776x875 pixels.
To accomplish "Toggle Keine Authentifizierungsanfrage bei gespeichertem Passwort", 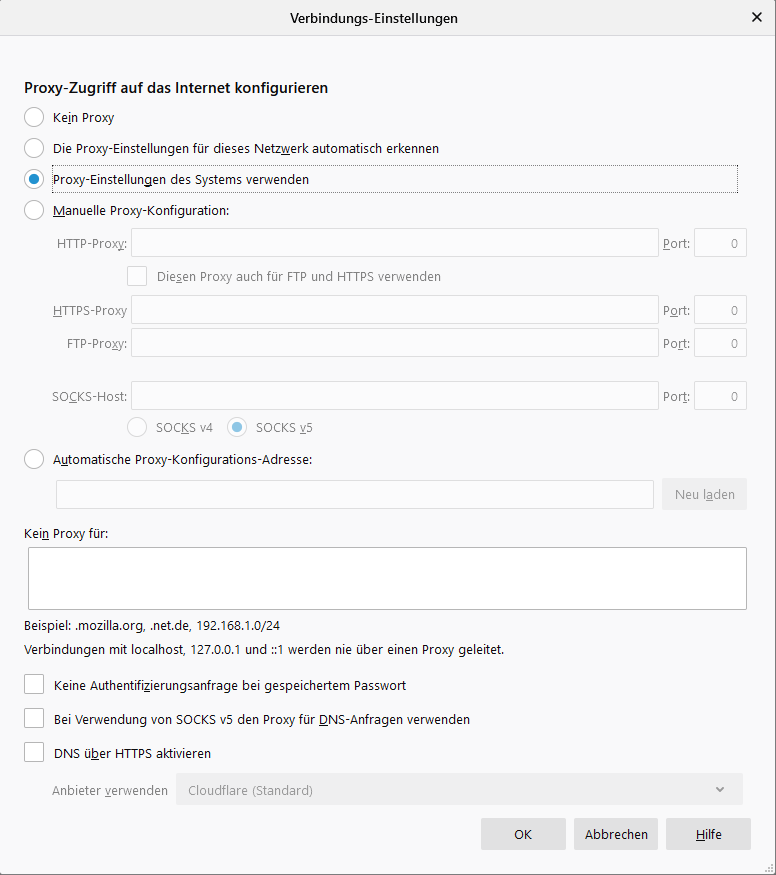I will [x=34, y=684].
